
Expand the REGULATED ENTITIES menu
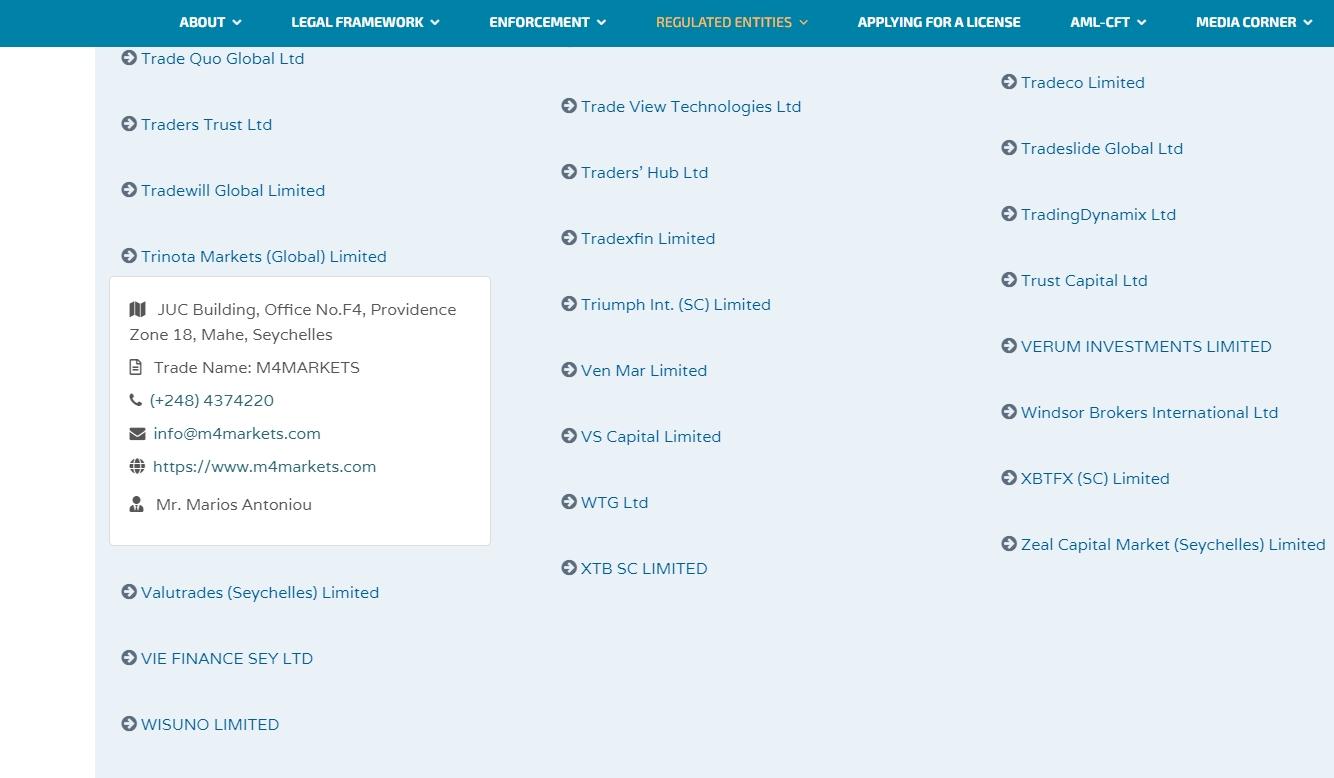(732, 22)
